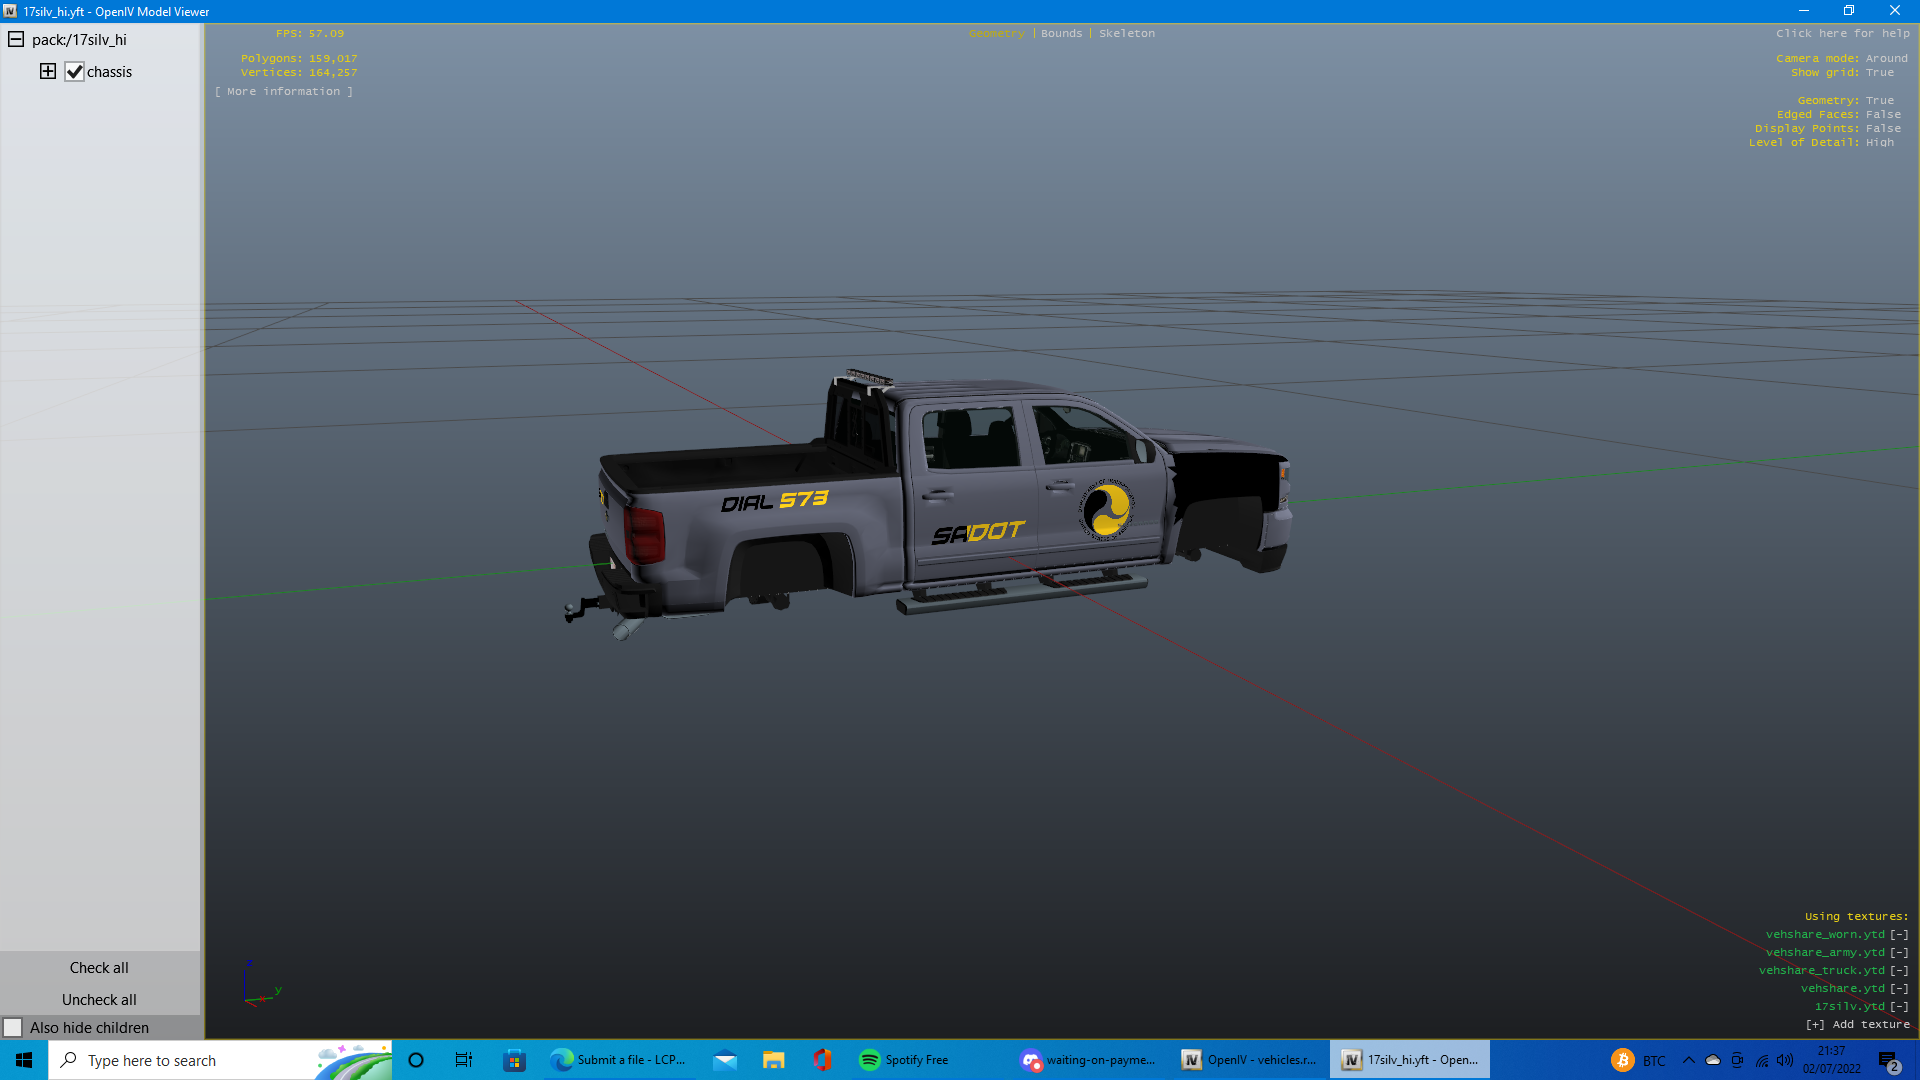The image size is (1920, 1080).
Task: Click the BTC Bitcoin tray icon
Action: [x=1622, y=1060]
